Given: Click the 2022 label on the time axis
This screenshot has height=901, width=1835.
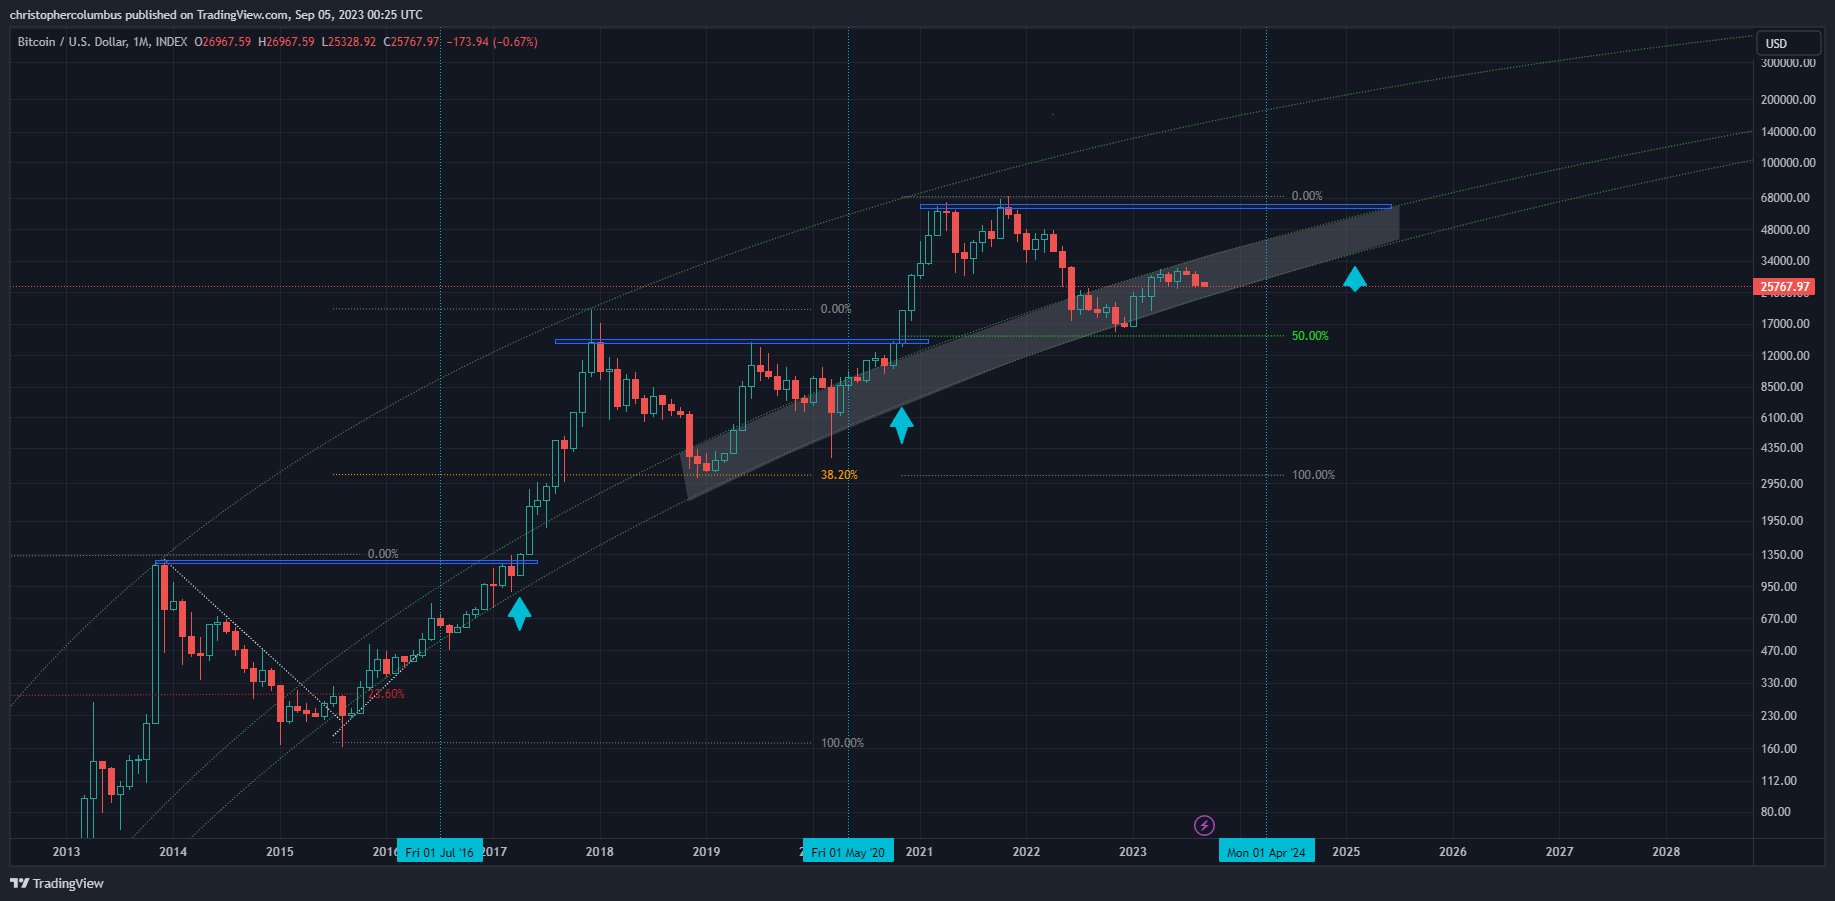Looking at the screenshot, I should pos(1026,852).
